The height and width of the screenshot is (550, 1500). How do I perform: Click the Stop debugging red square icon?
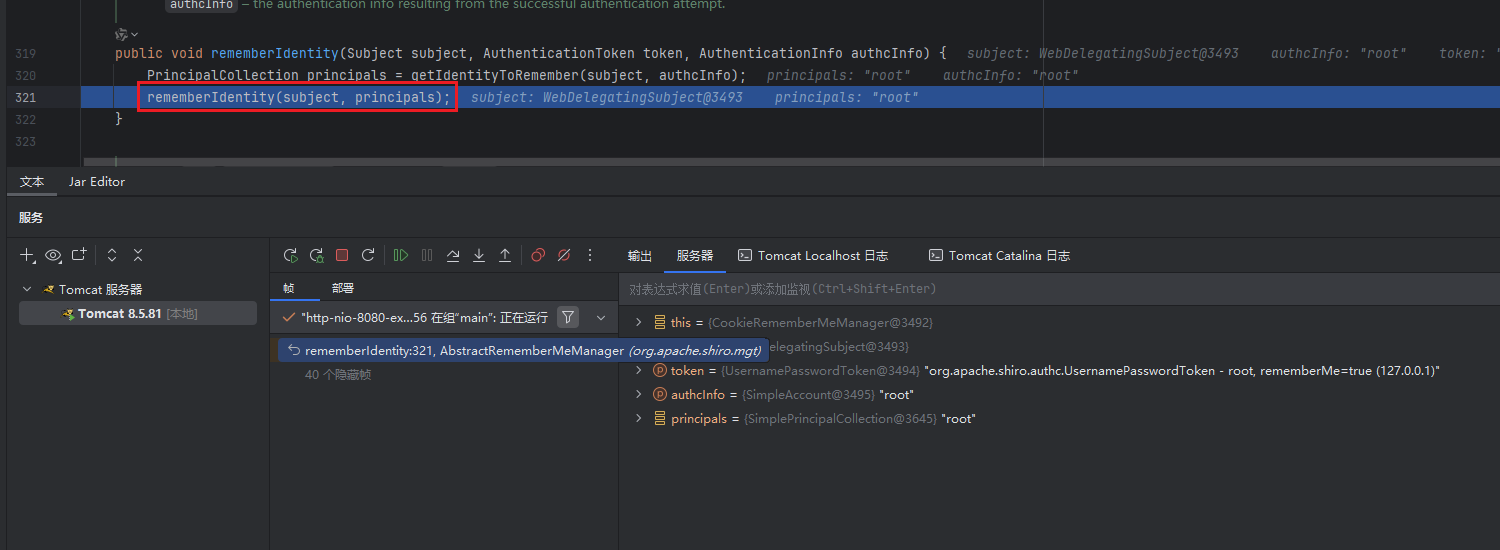click(x=342, y=256)
